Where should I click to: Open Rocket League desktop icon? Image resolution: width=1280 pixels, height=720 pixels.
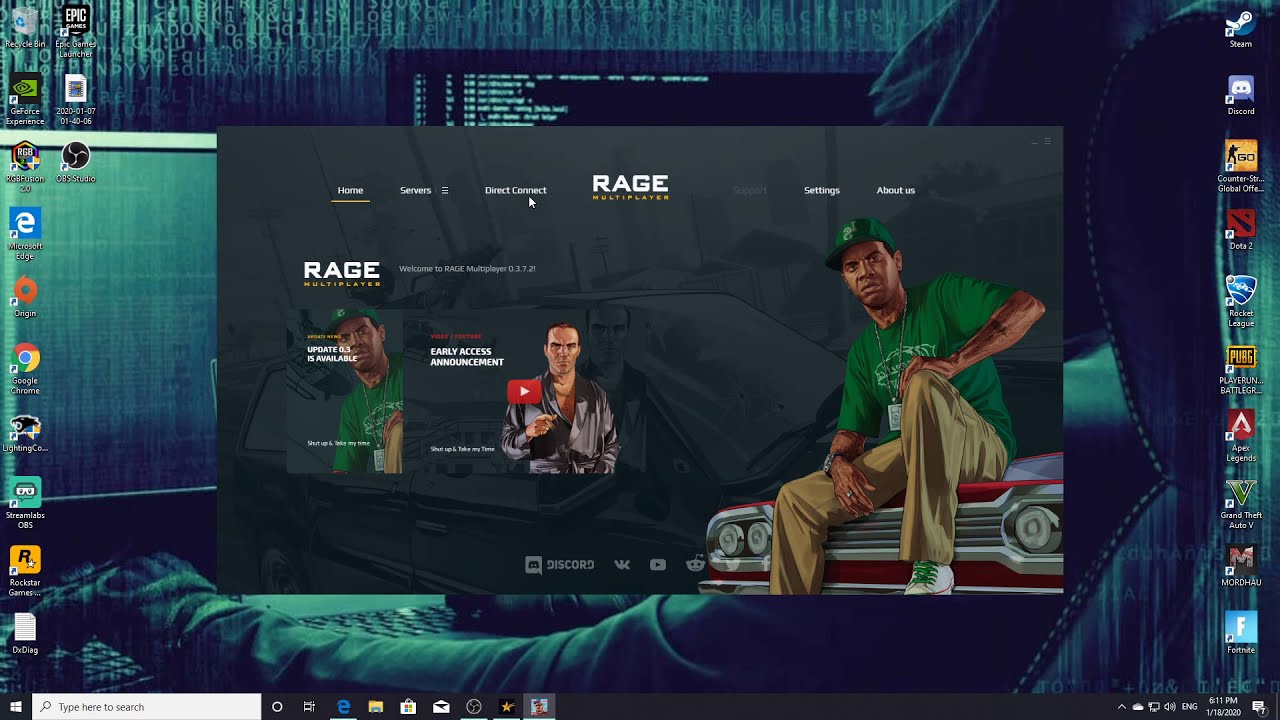click(x=1241, y=302)
